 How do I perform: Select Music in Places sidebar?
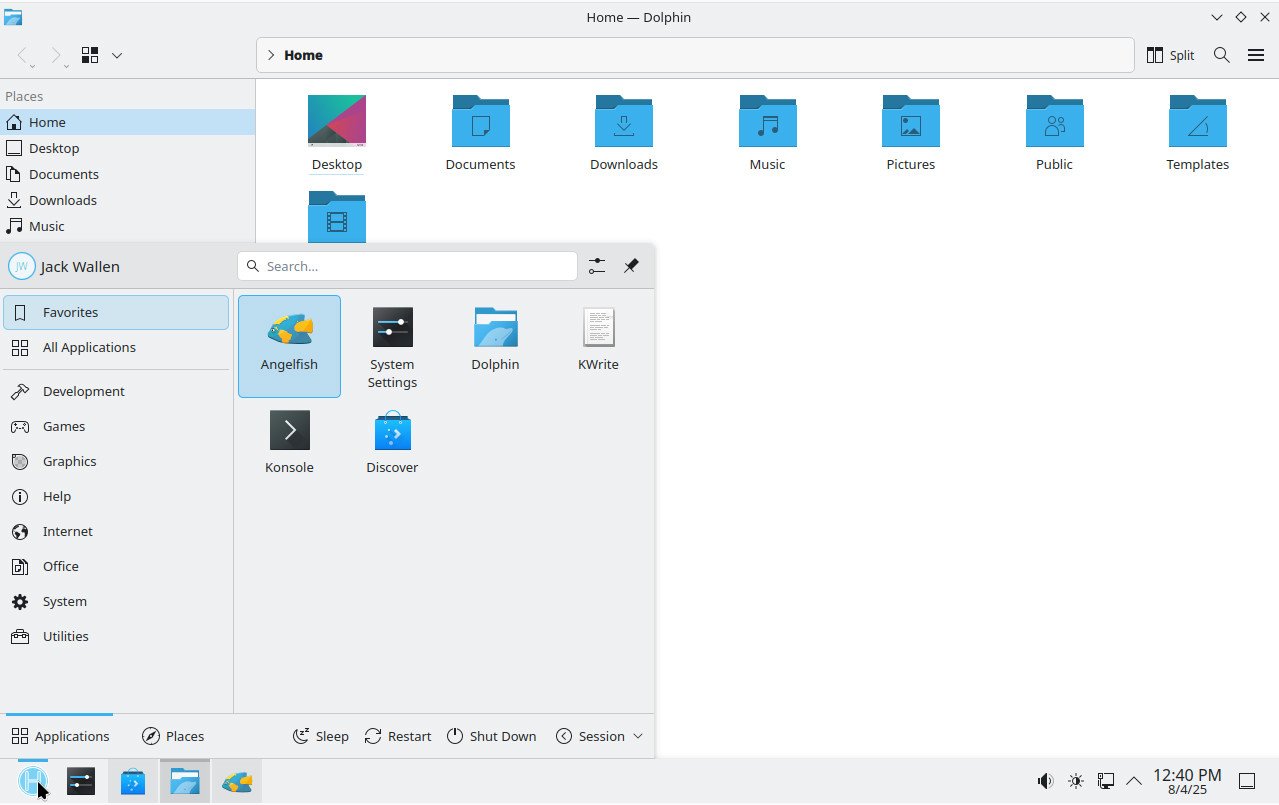127,226
